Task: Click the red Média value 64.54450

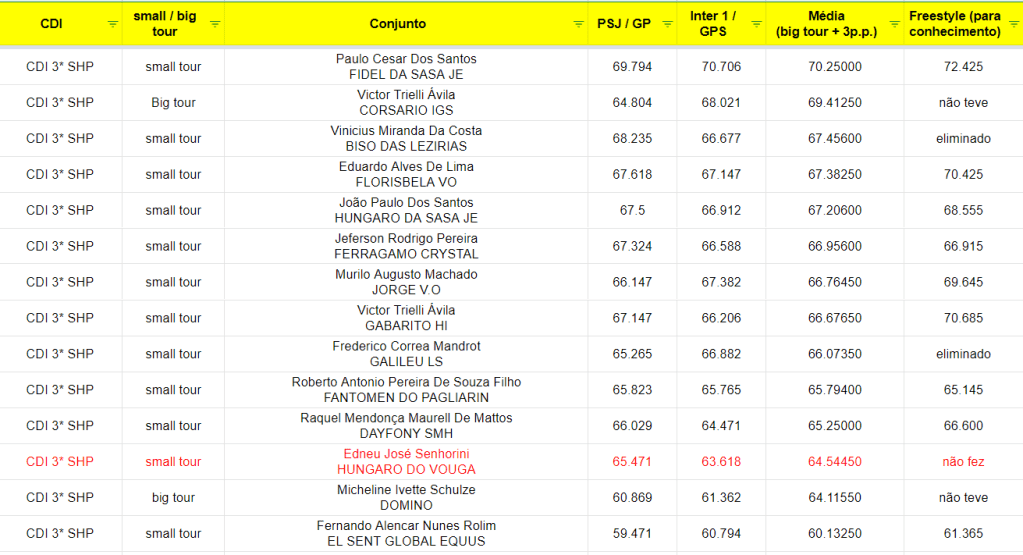Action: 834,462
